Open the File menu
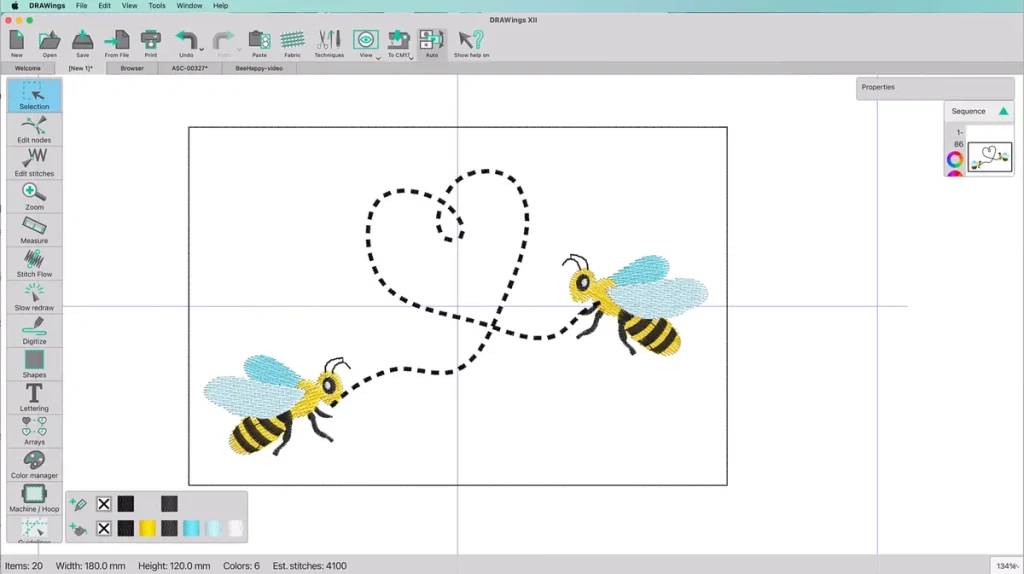The image size is (1024, 574). click(82, 5)
